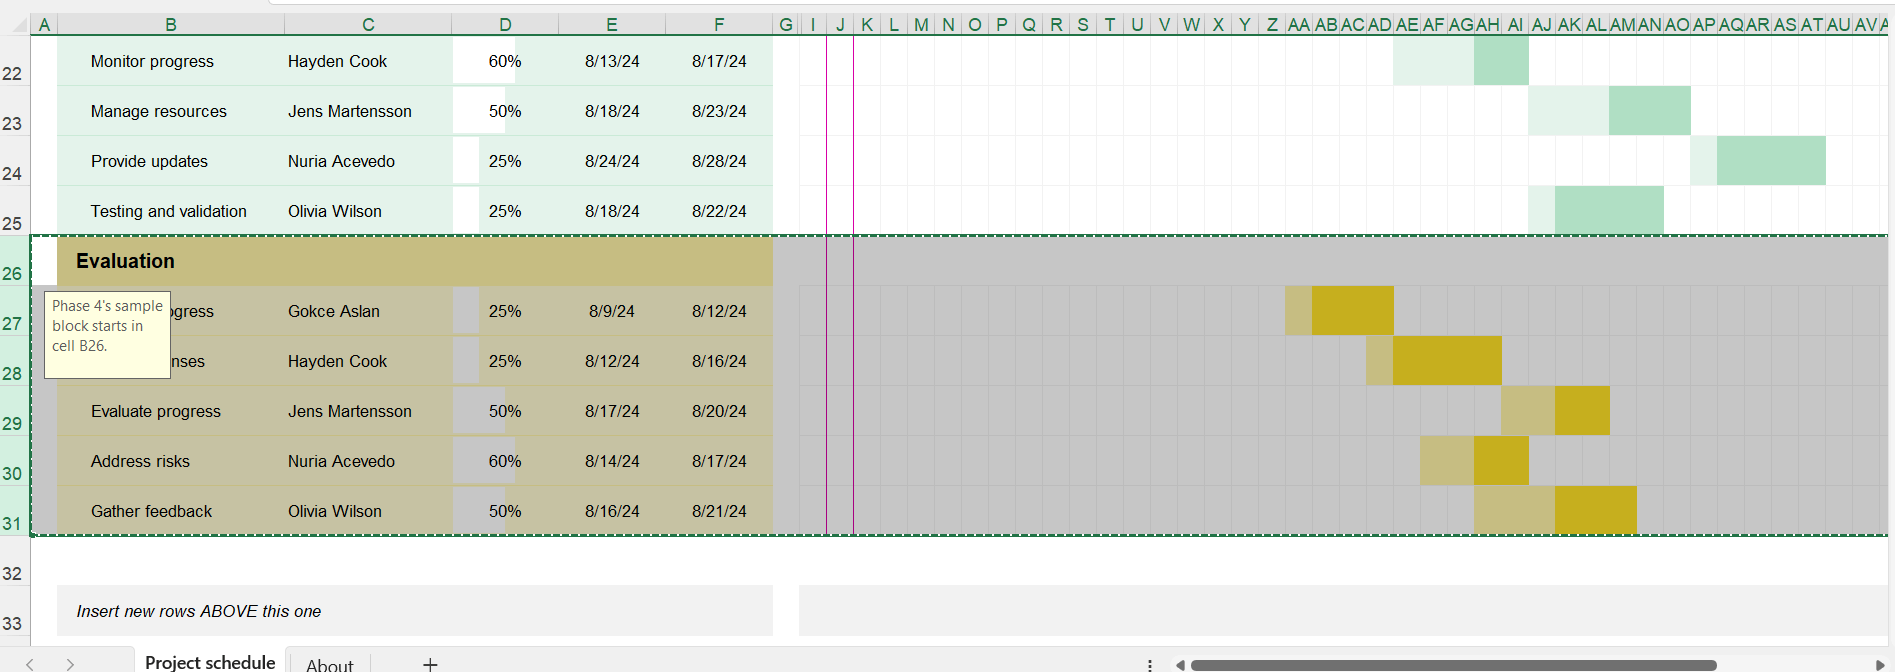
Task: Click horizontal scrollbar right arrow
Action: 1880,665
